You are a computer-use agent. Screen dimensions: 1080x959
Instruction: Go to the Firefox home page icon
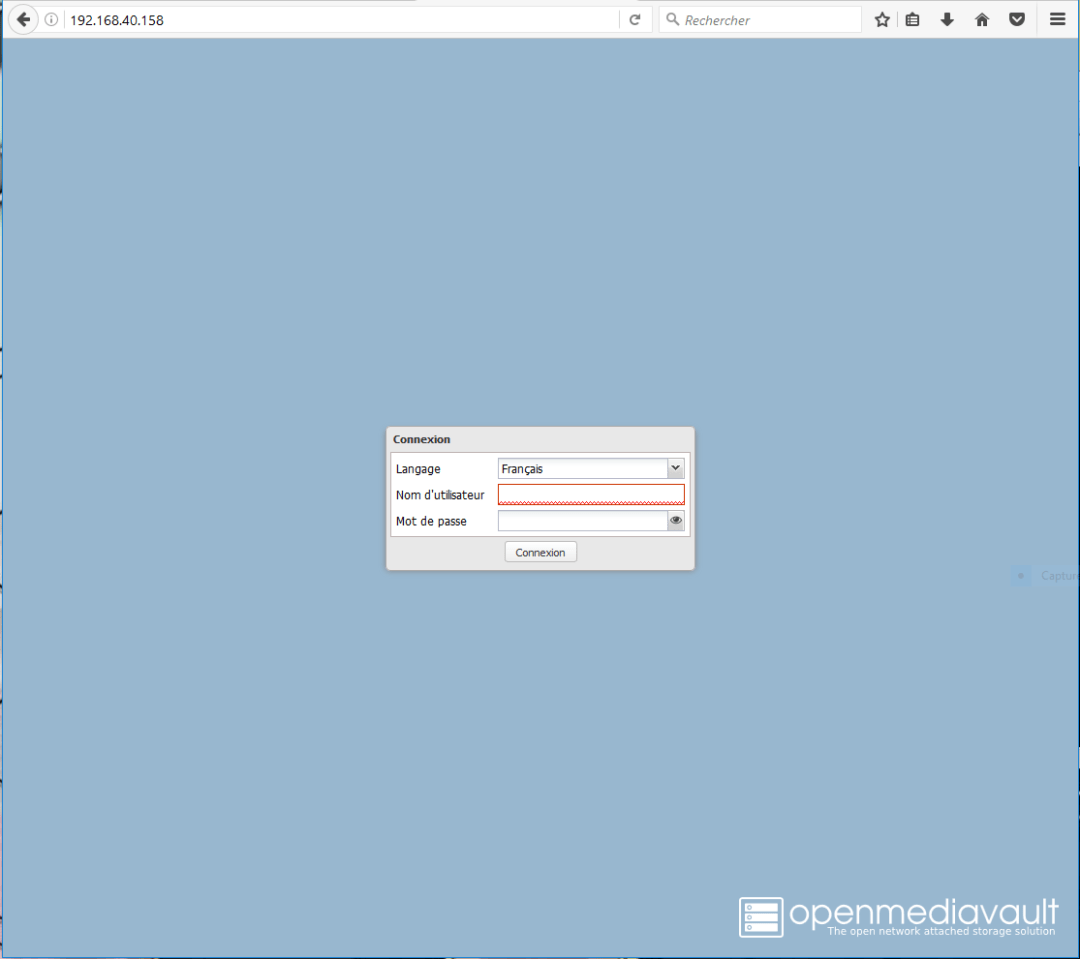(x=982, y=19)
